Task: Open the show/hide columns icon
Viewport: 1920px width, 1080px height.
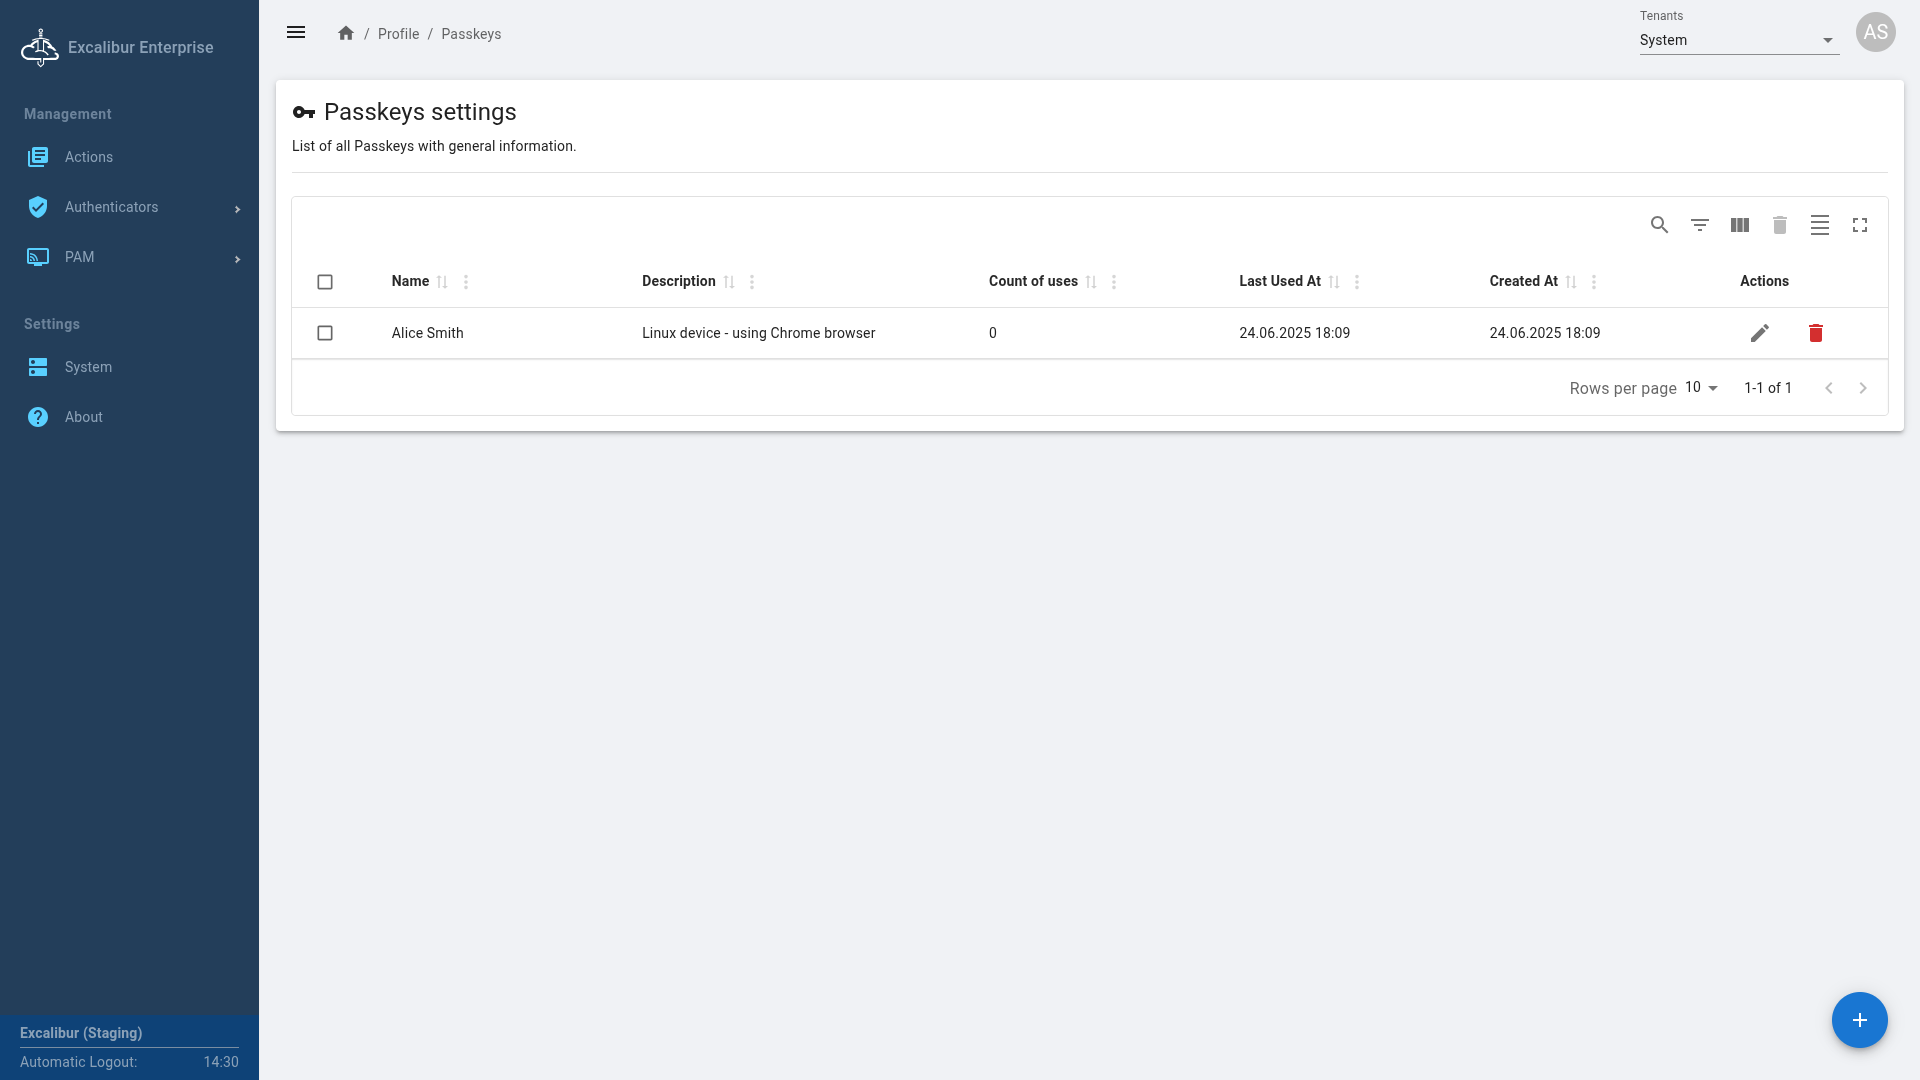Action: tap(1739, 225)
